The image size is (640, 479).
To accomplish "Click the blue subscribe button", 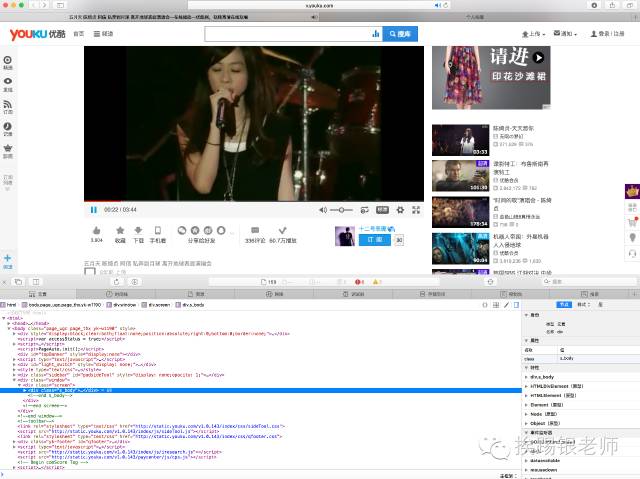I will click(375, 240).
